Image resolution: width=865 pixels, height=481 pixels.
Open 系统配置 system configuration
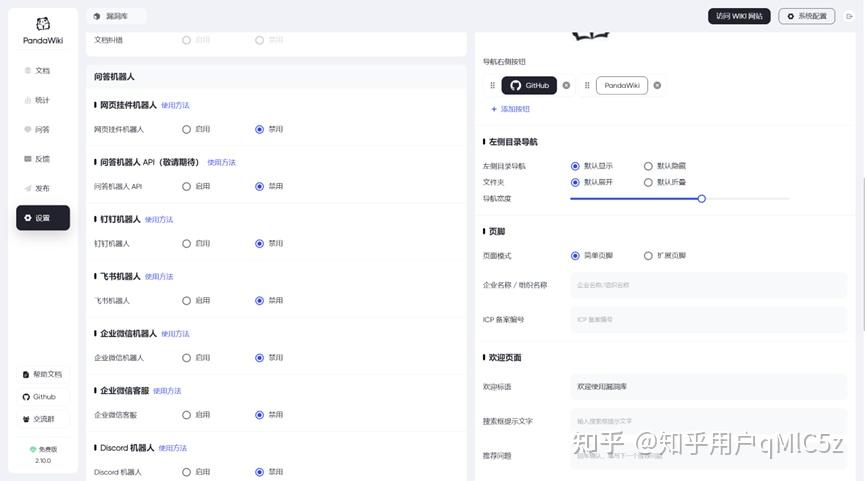[x=806, y=16]
